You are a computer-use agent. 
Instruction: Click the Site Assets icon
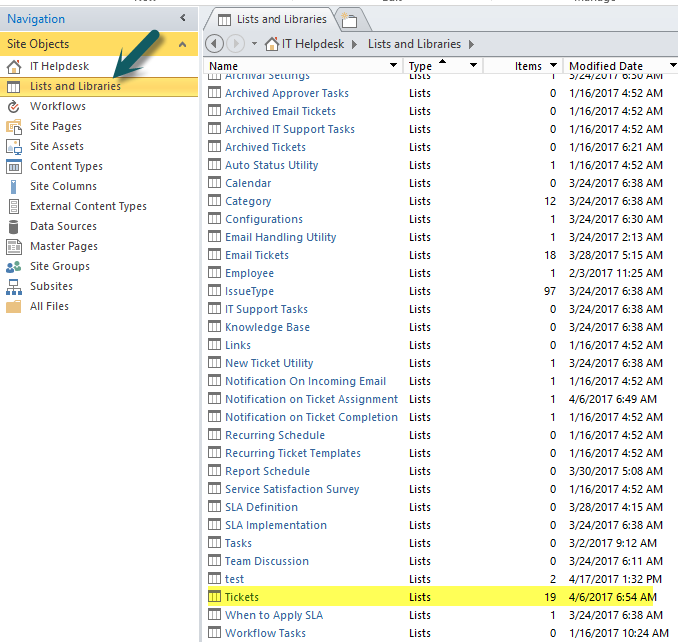(14, 147)
